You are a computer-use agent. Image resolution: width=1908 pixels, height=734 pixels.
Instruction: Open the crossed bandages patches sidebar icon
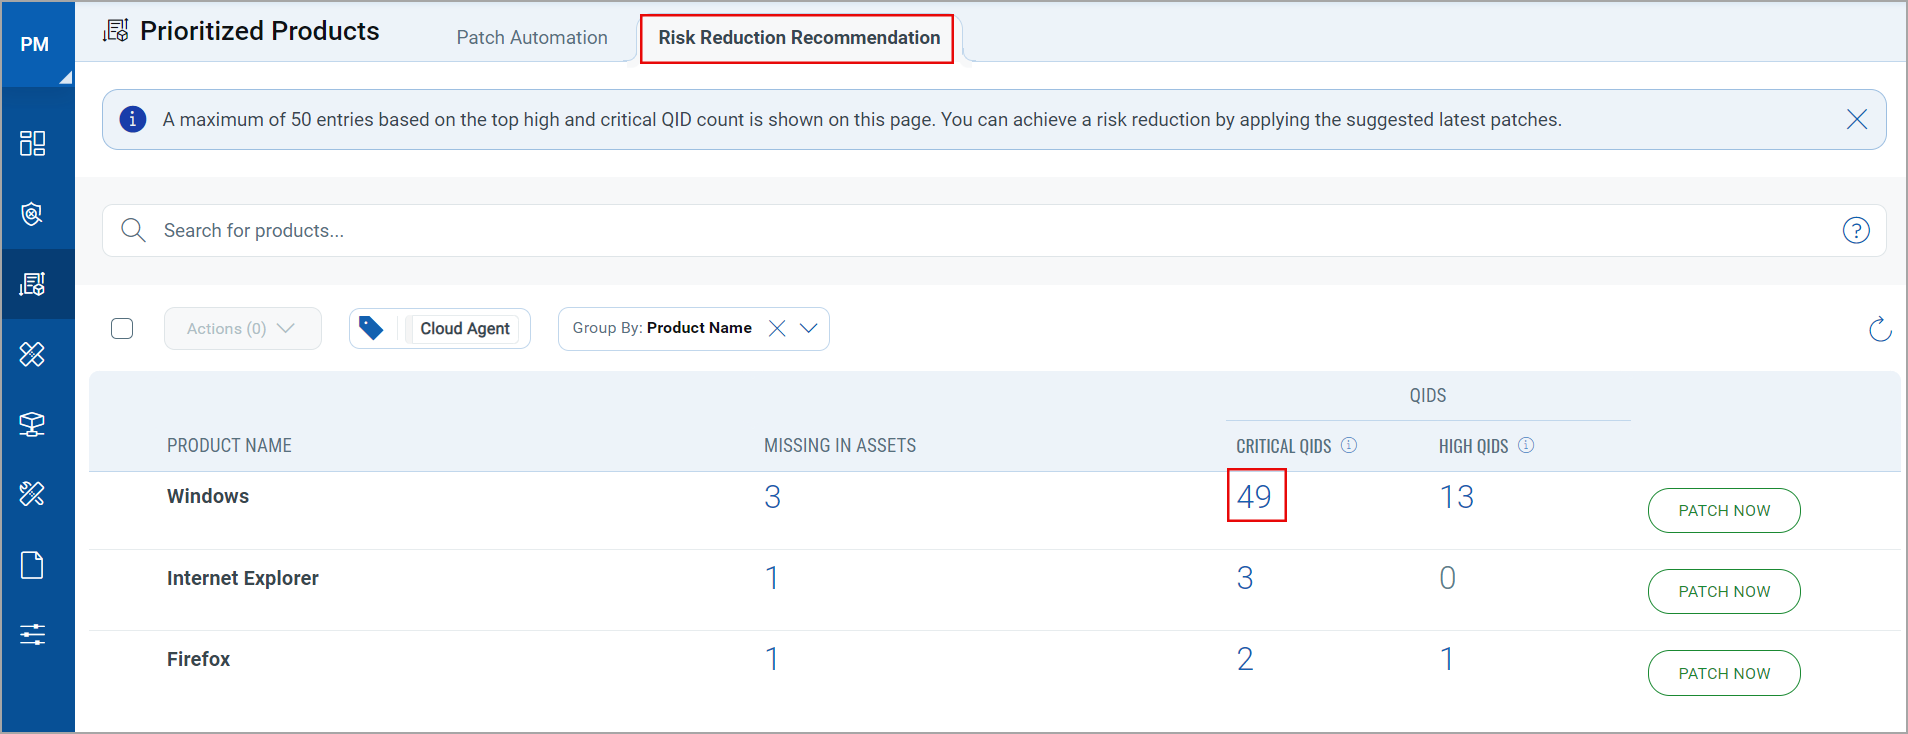[x=32, y=354]
